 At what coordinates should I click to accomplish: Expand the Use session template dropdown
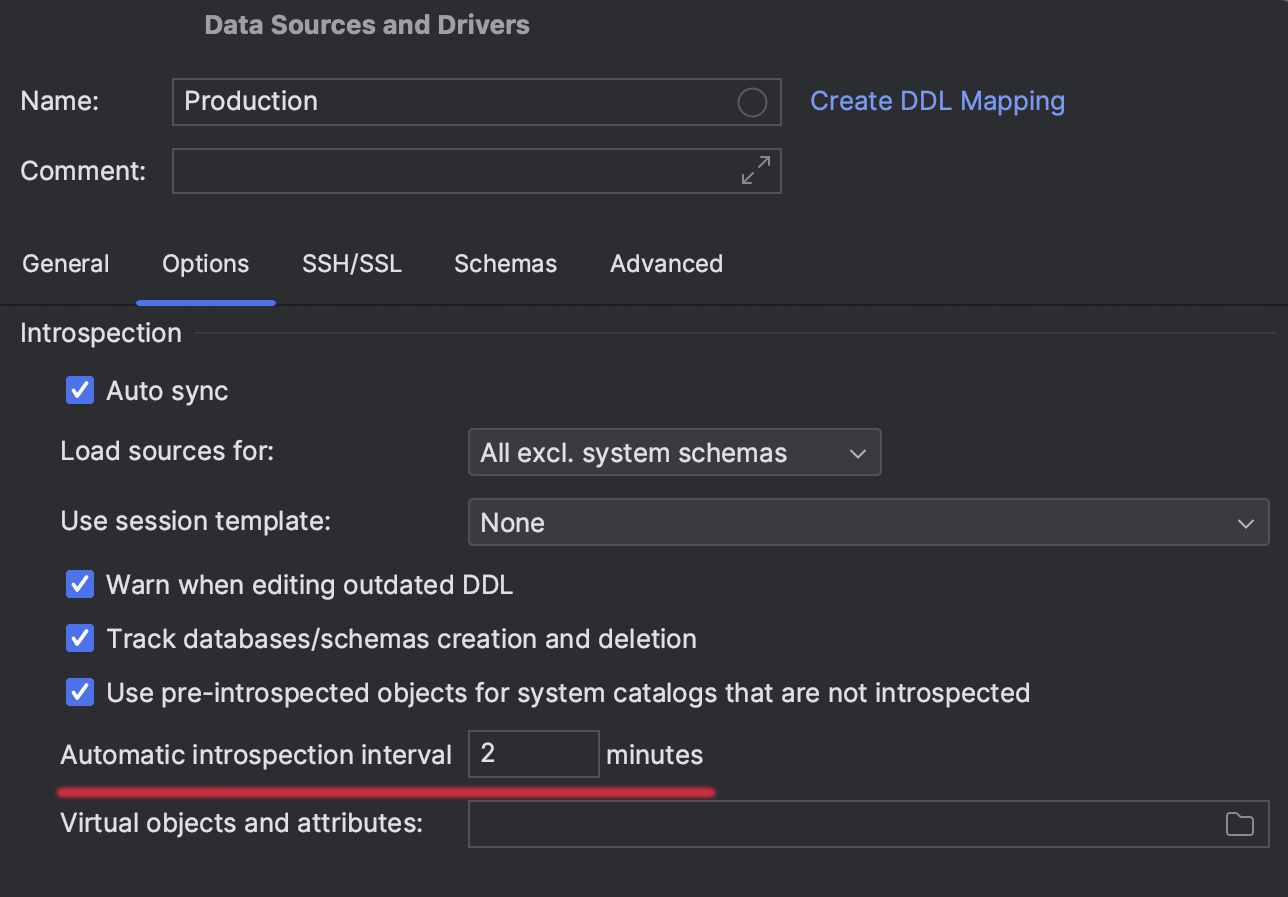(868, 523)
